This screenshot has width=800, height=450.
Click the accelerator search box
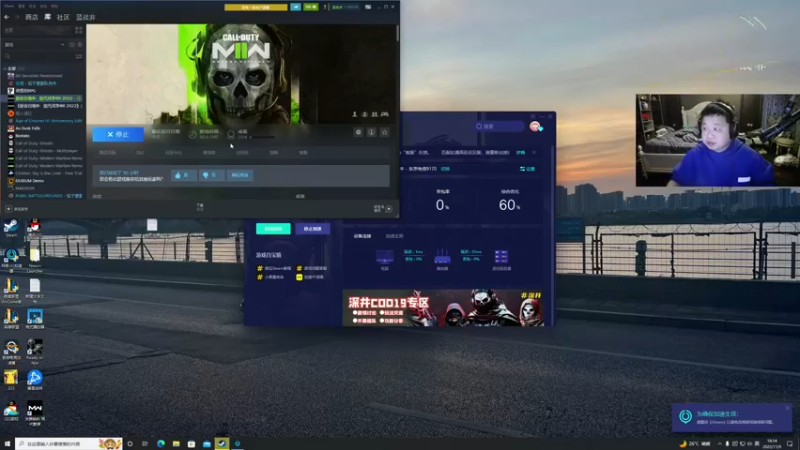499,126
